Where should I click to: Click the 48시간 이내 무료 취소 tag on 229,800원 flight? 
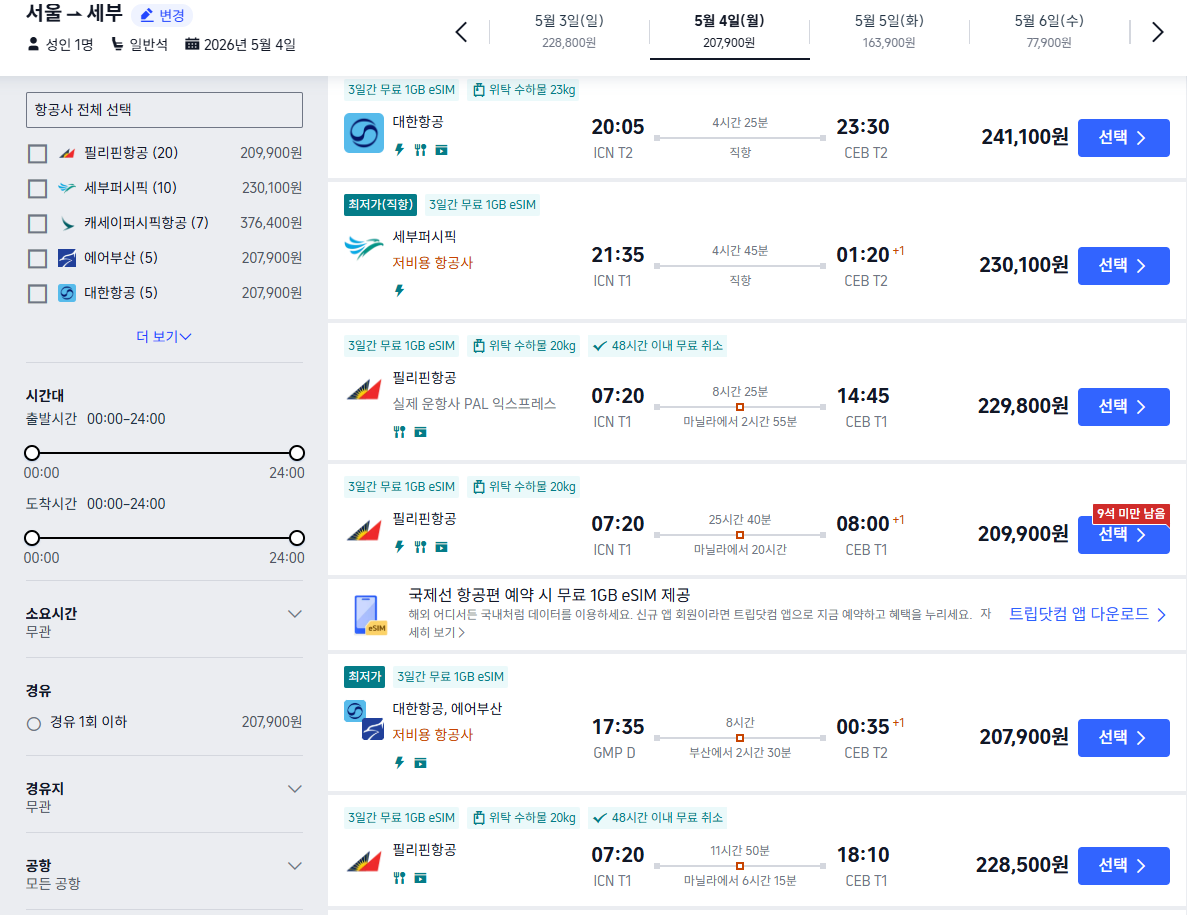click(658, 346)
